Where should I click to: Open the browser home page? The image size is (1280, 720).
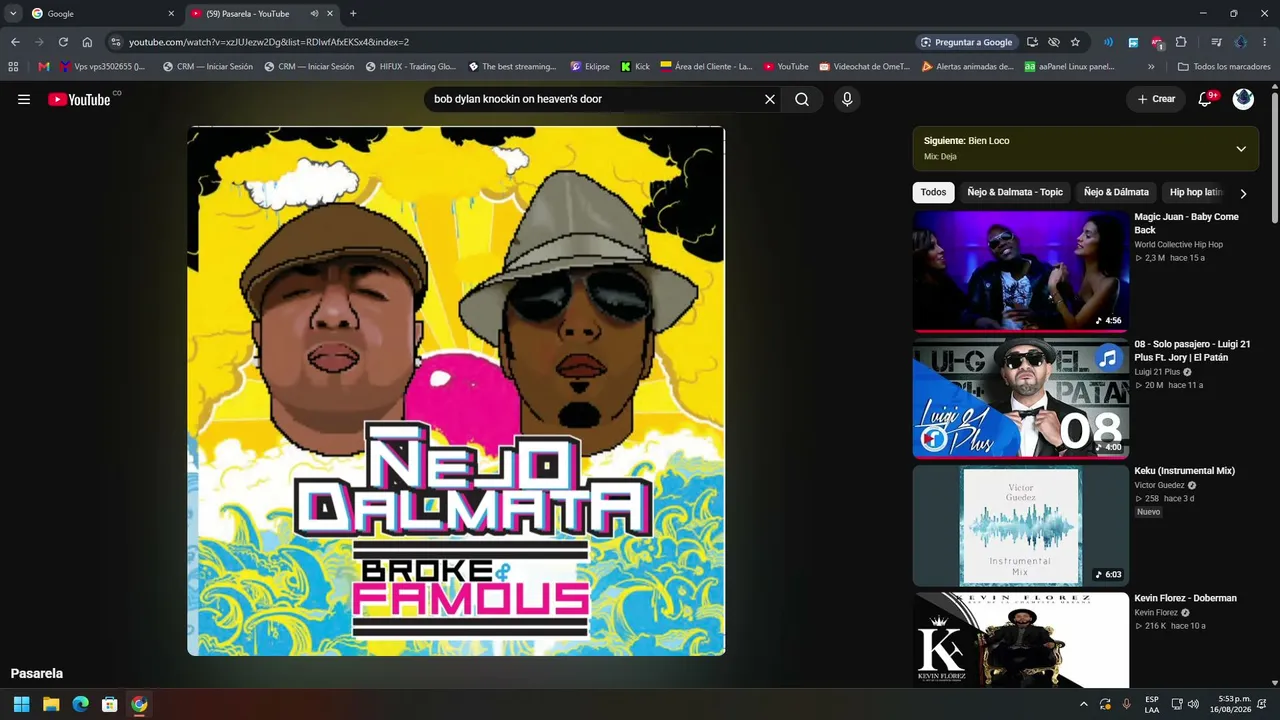87,42
